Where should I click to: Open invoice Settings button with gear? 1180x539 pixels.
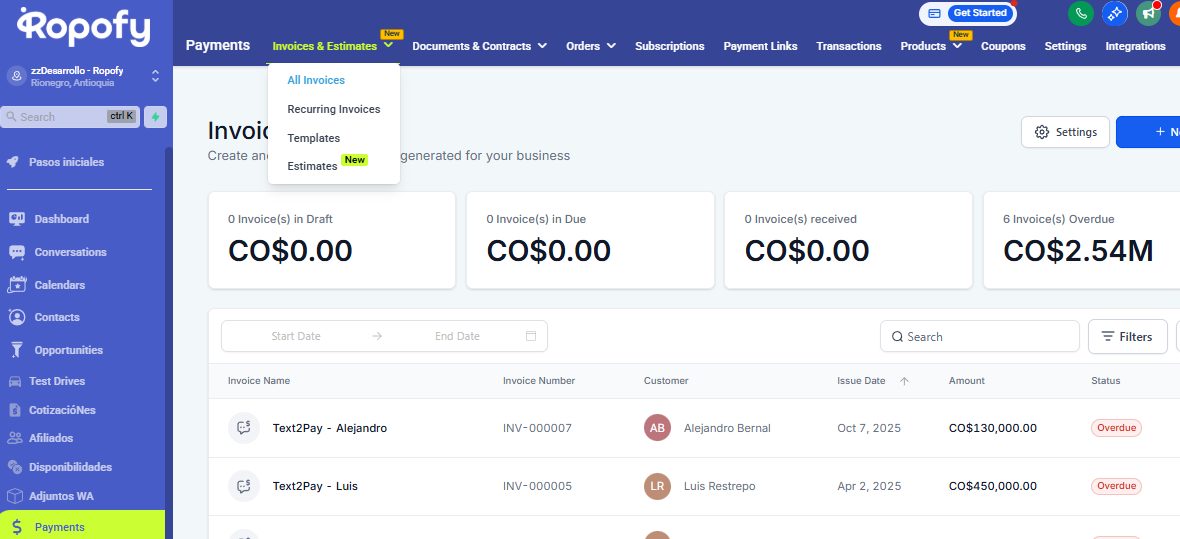pos(1065,132)
